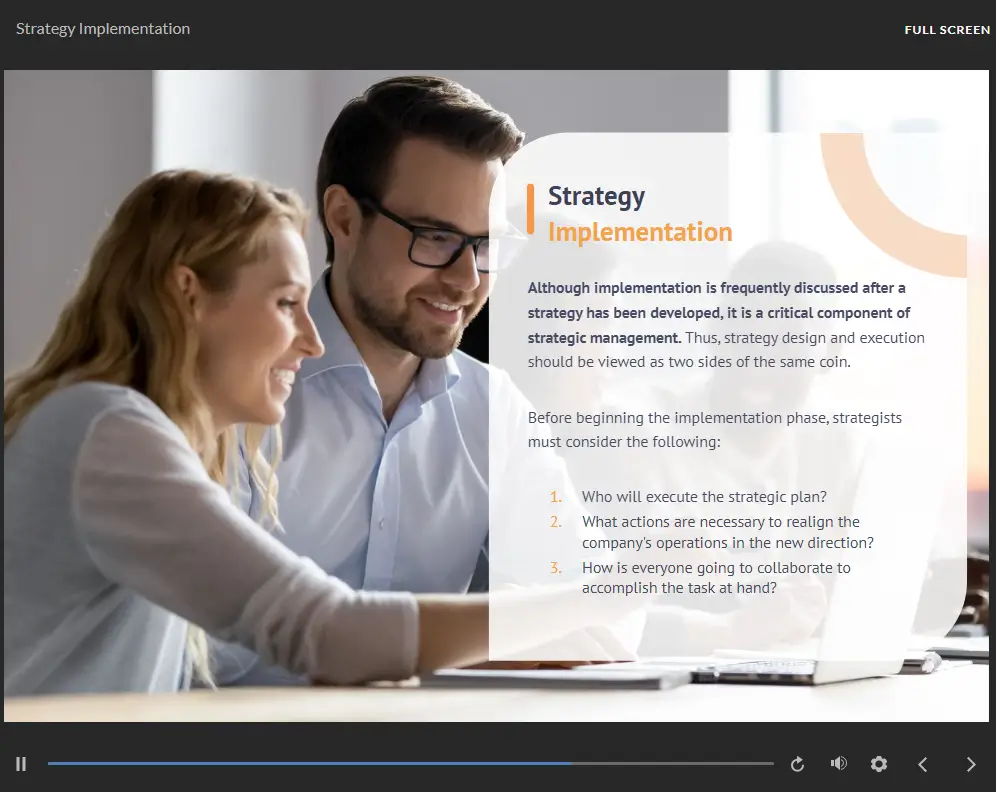The width and height of the screenshot is (996, 792).
Task: Click the orange vertical bar beside heading
Action: point(530,208)
